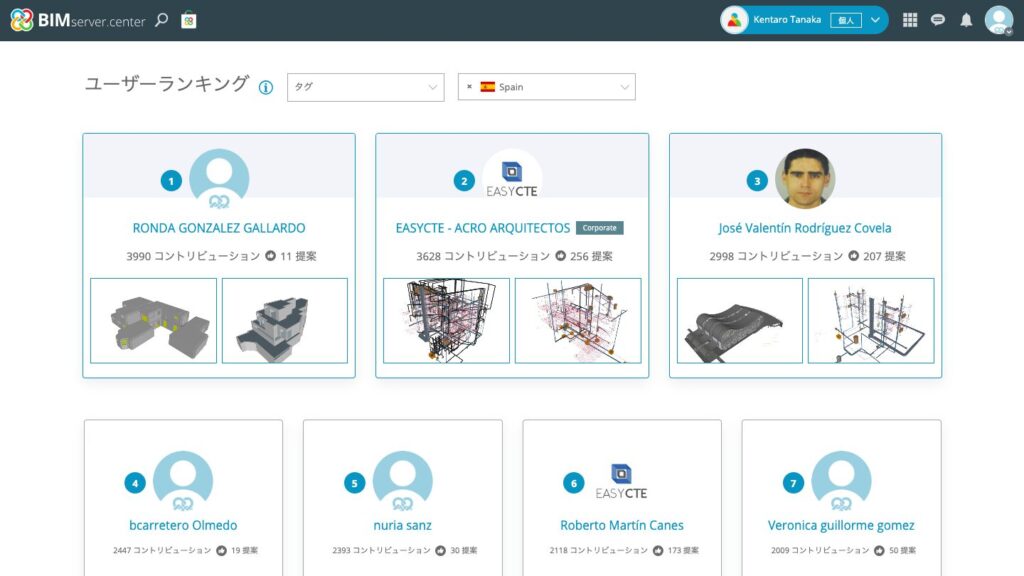Open EASYCTE's red piping layout thumbnail

click(x=578, y=321)
